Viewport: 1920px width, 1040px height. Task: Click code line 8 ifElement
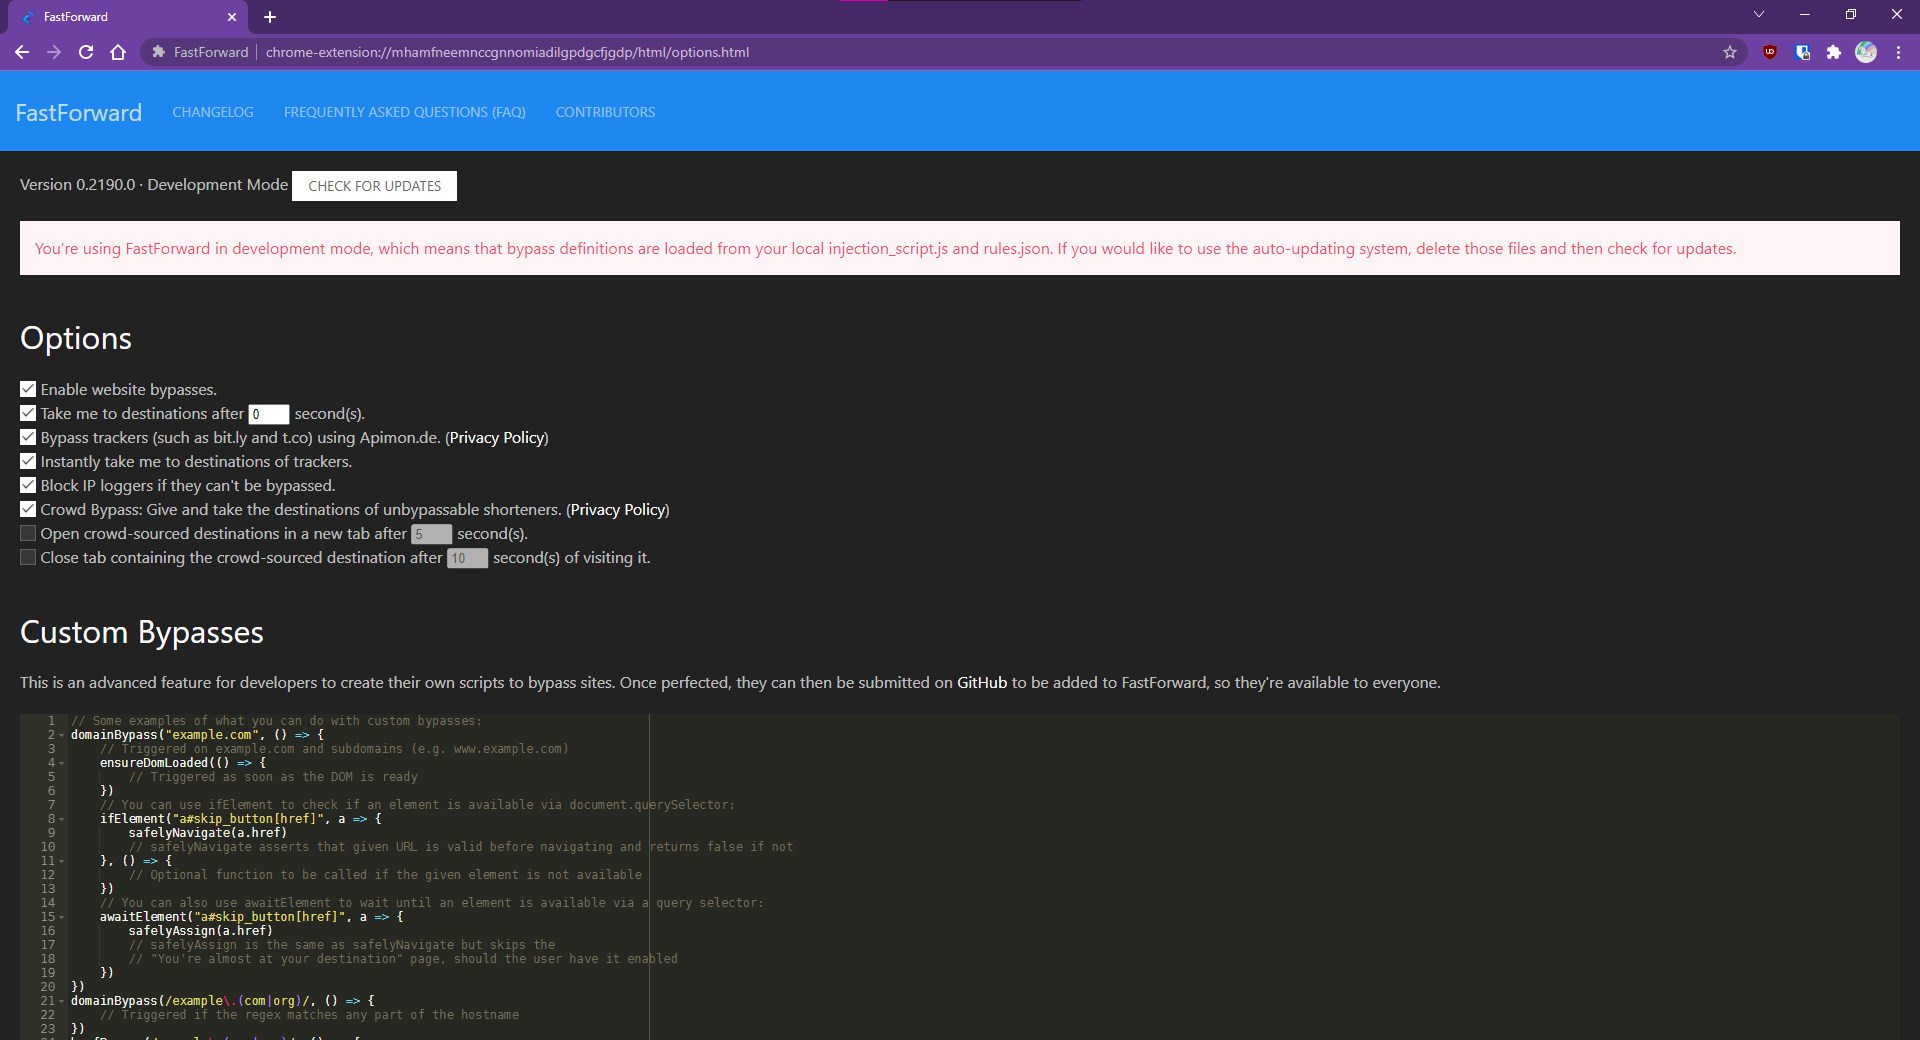pos(240,819)
